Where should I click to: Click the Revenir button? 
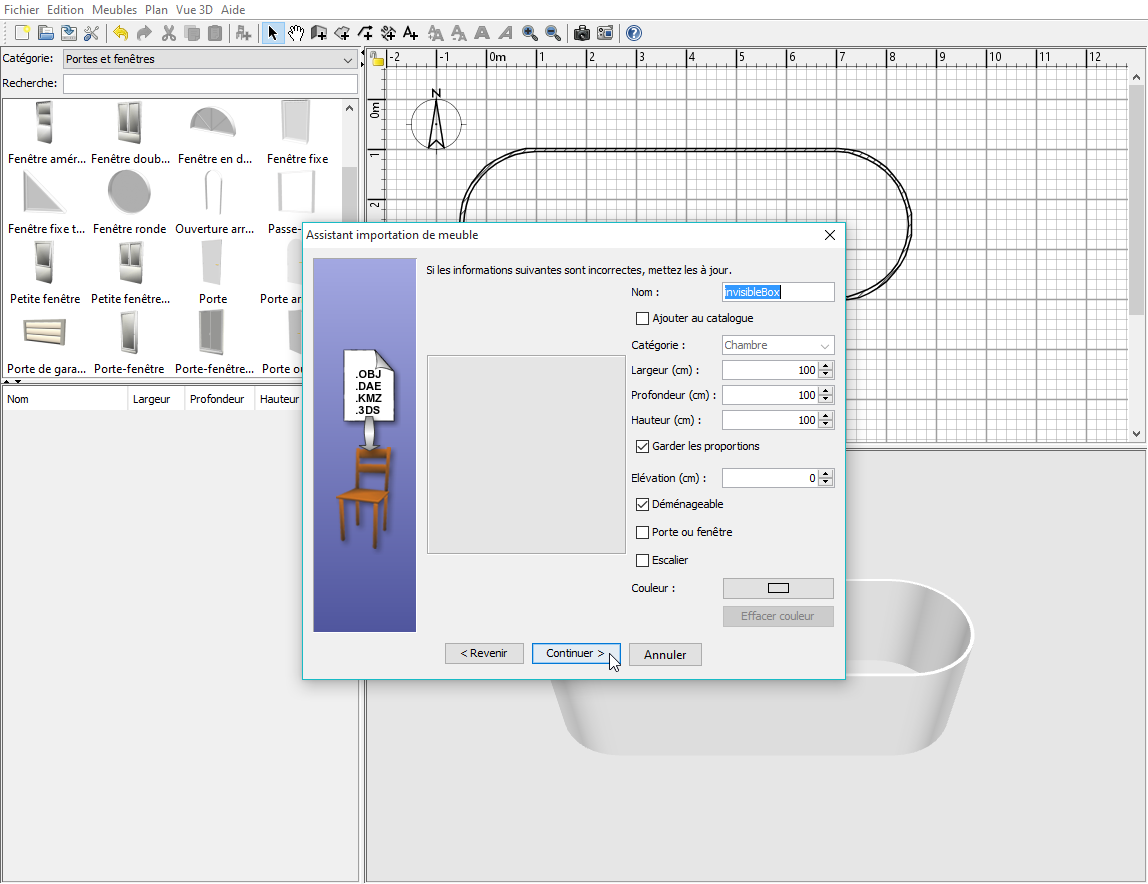click(484, 653)
